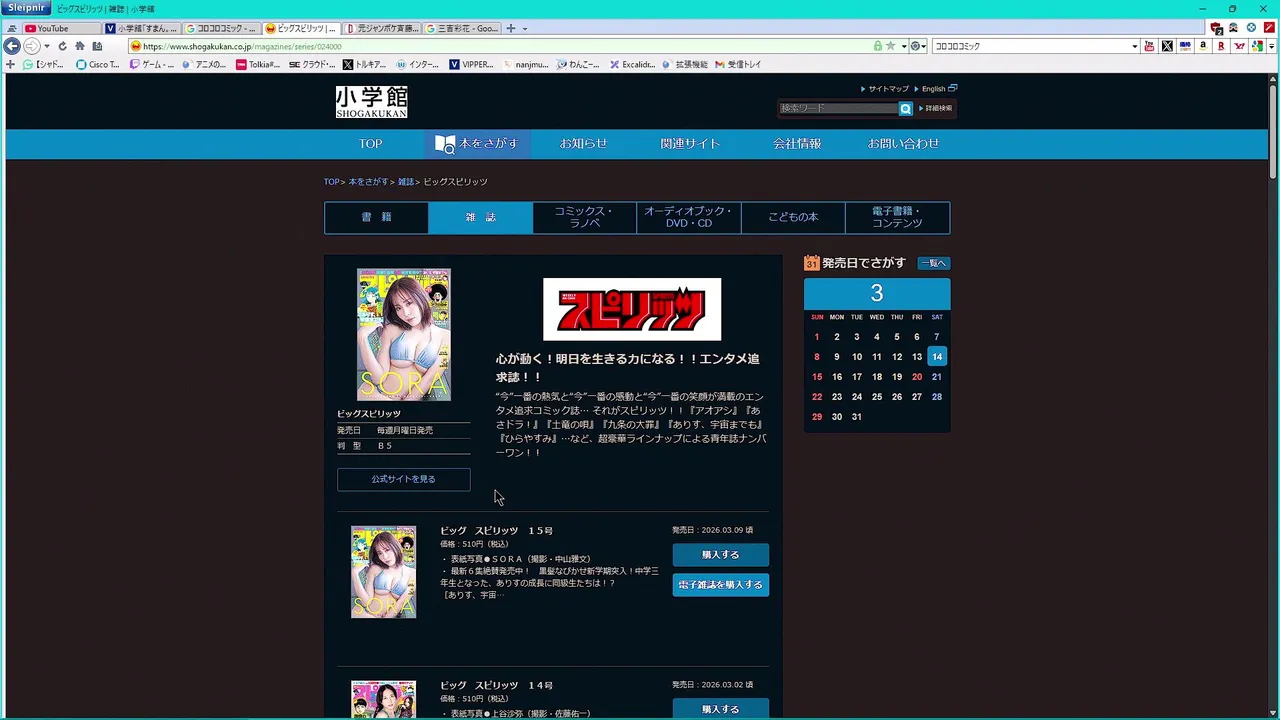
Task: Click the YouTube search shortcut icon
Action: click(1149, 46)
